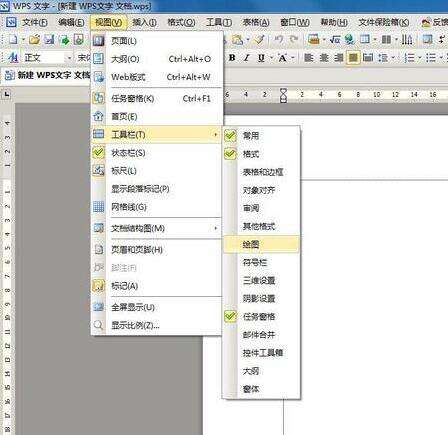Click the numbered list icon
The height and width of the screenshot is (435, 448).
click(409, 58)
